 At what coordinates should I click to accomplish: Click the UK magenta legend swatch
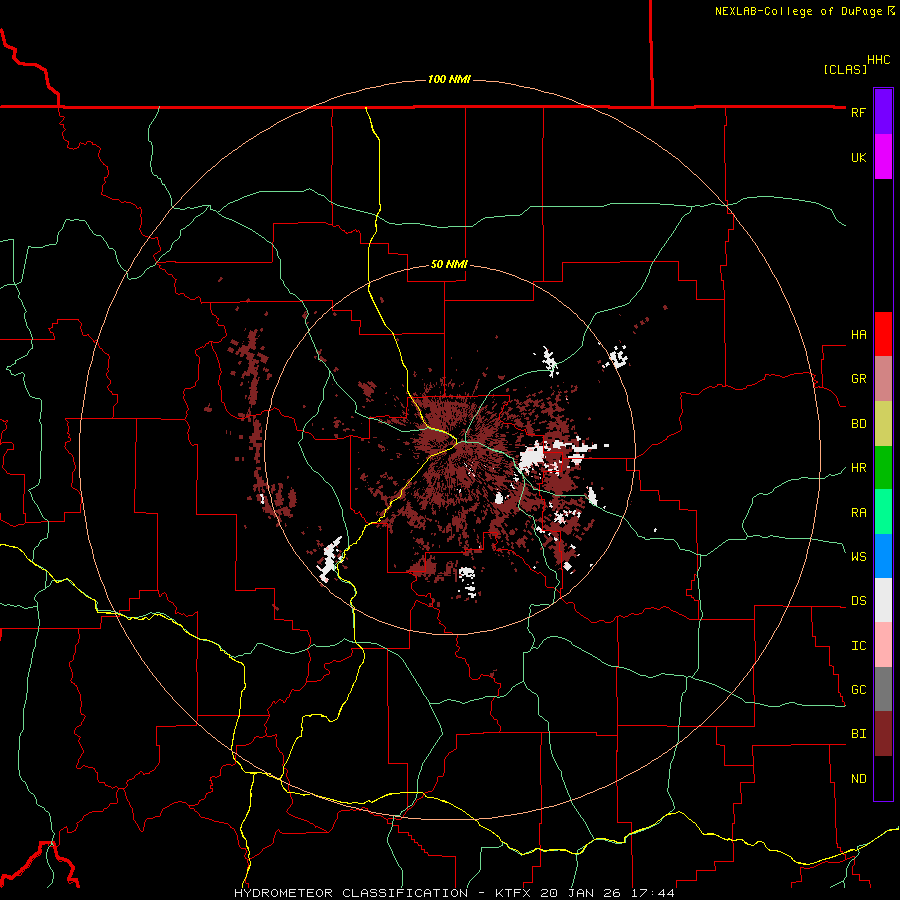click(x=883, y=157)
